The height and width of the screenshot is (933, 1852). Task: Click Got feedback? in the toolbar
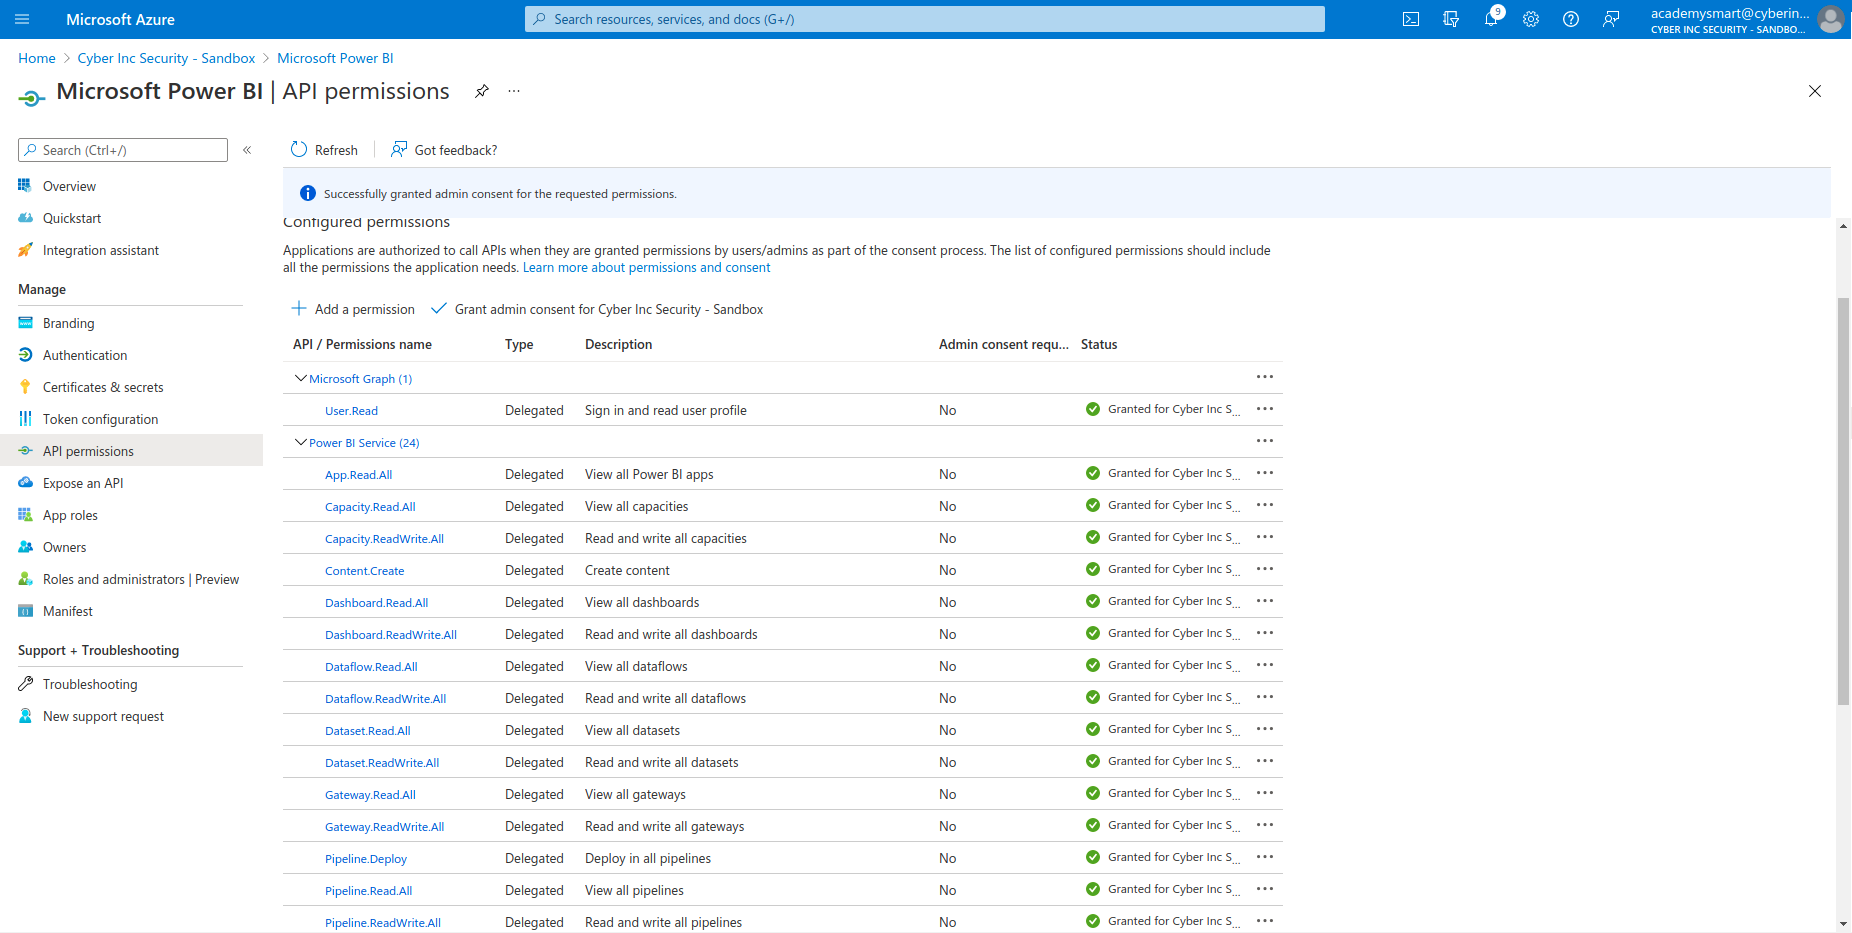pyautogui.click(x=444, y=150)
